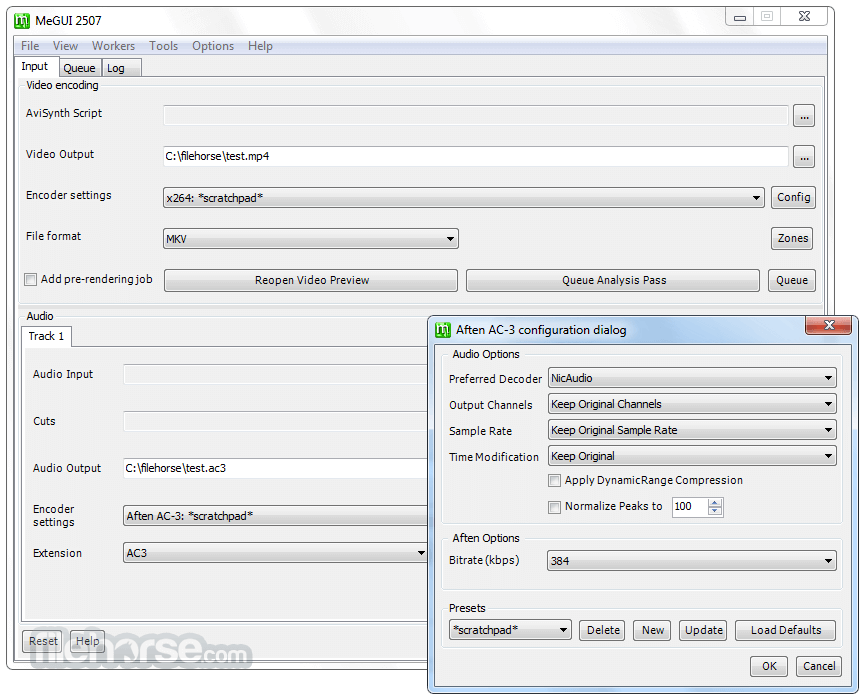
Task: Open the Bitrate (kbps) 384 dropdown
Action: pos(691,561)
